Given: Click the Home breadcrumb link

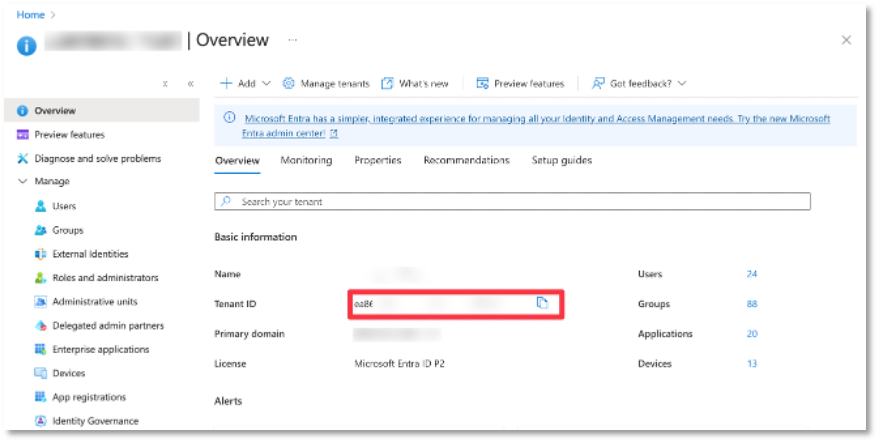Looking at the screenshot, I should (30, 15).
